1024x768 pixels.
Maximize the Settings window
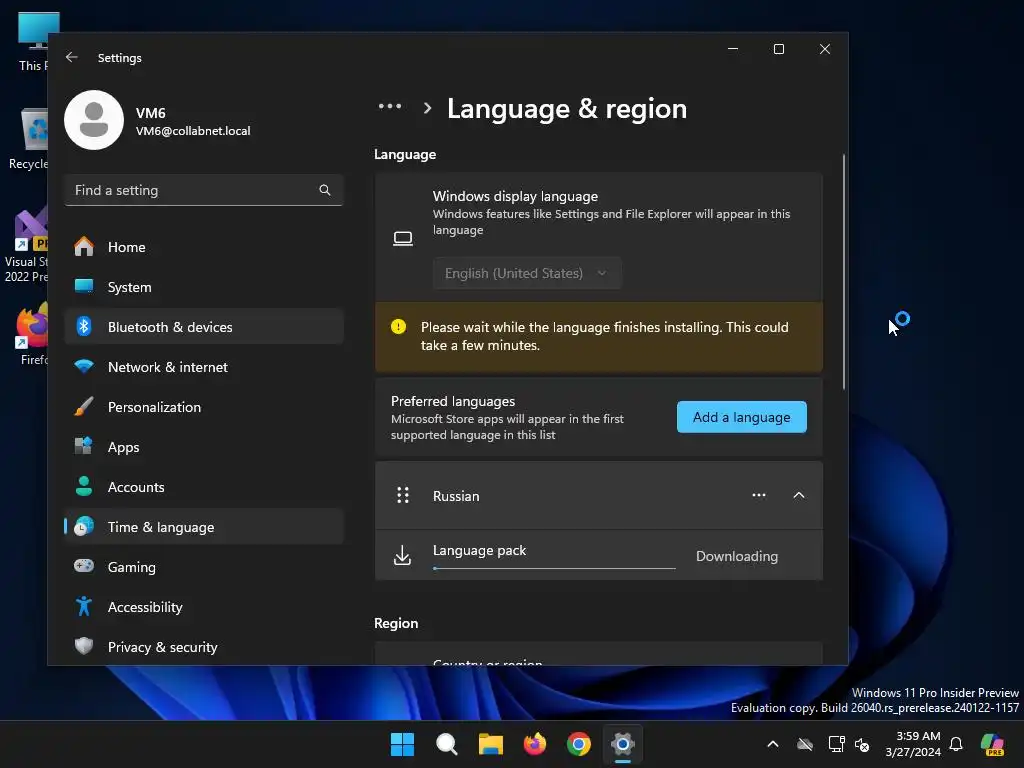tap(778, 49)
